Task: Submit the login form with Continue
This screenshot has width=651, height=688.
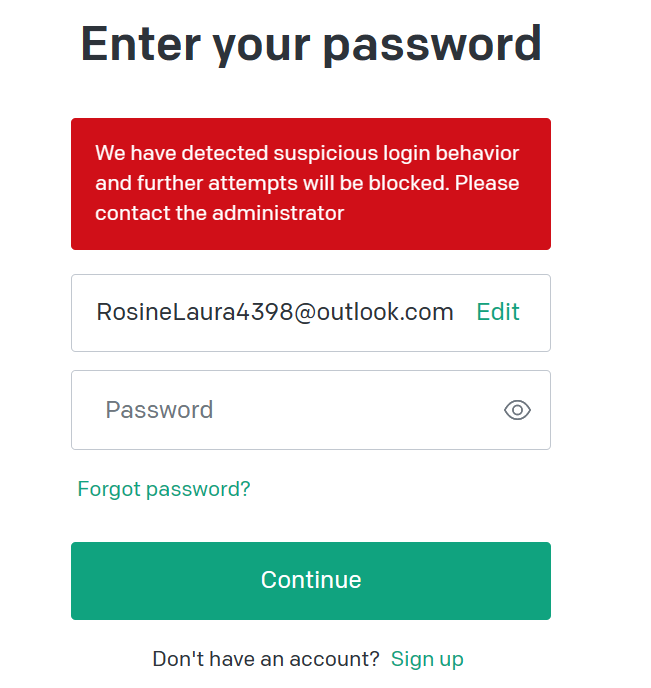Action: [311, 580]
